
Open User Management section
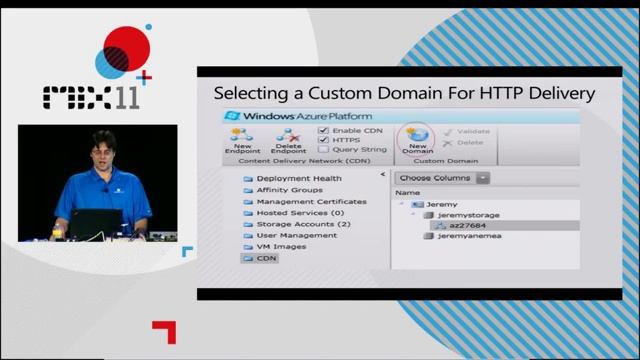(x=297, y=235)
